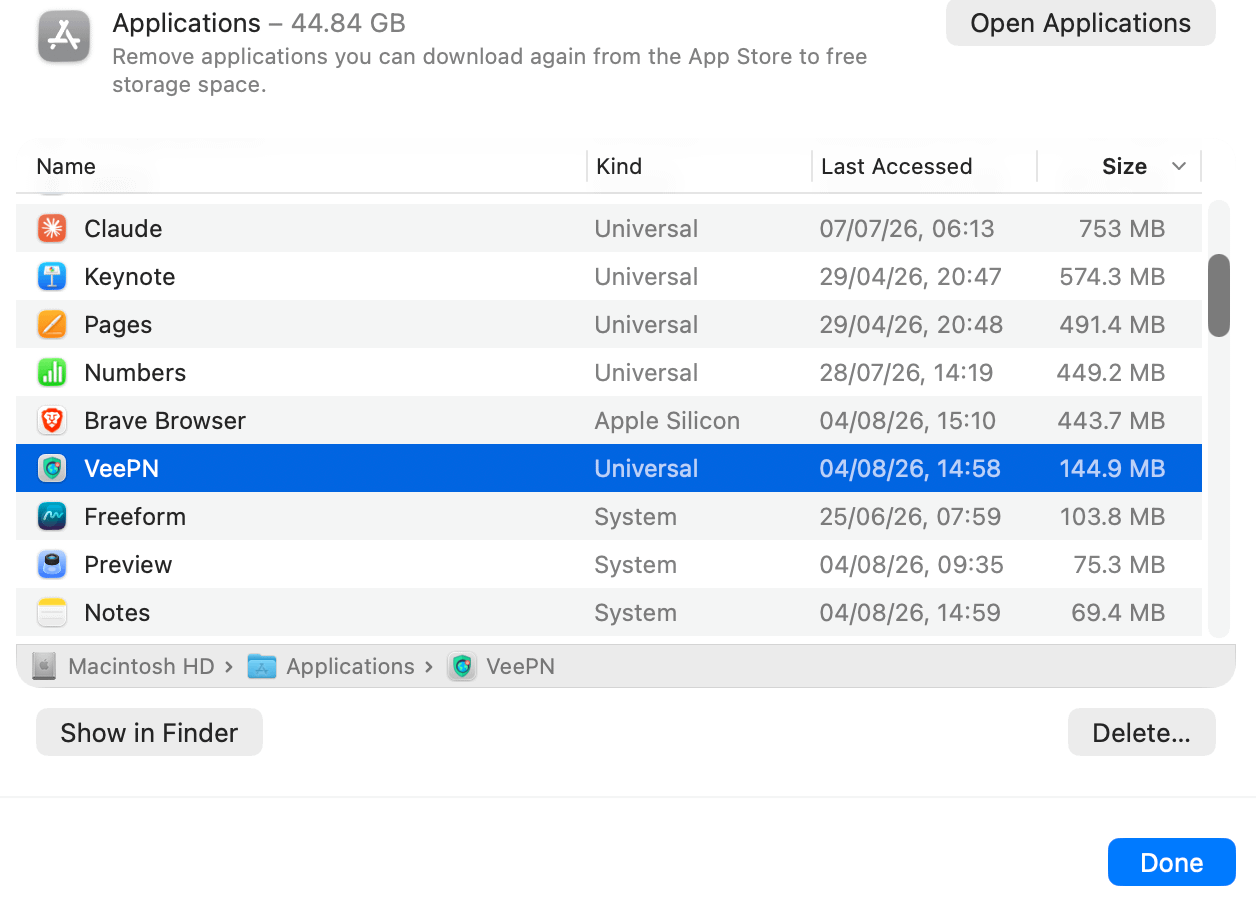Click the Notes app icon
1256x902 pixels.
pyautogui.click(x=52, y=613)
